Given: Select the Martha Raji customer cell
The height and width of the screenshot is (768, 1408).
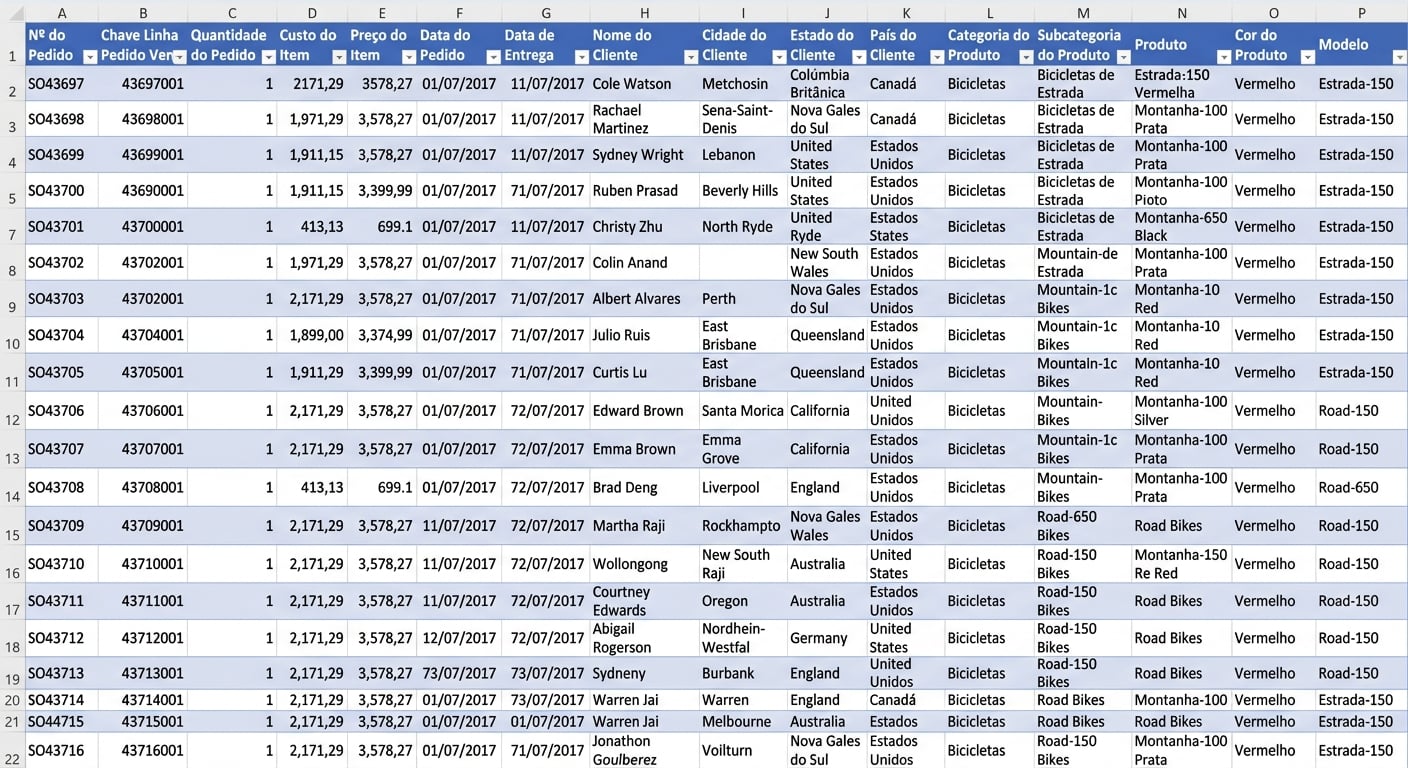Looking at the screenshot, I should (644, 526).
